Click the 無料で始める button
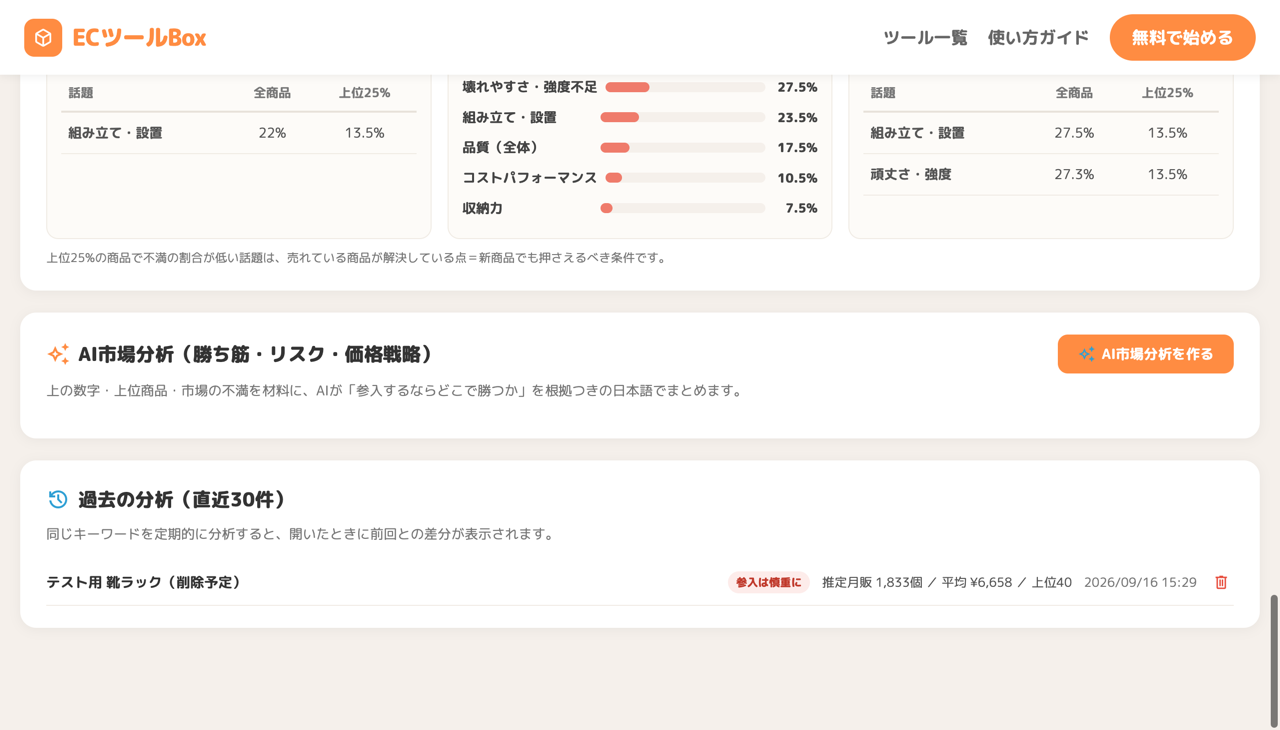Image resolution: width=1280 pixels, height=730 pixels. [1182, 38]
